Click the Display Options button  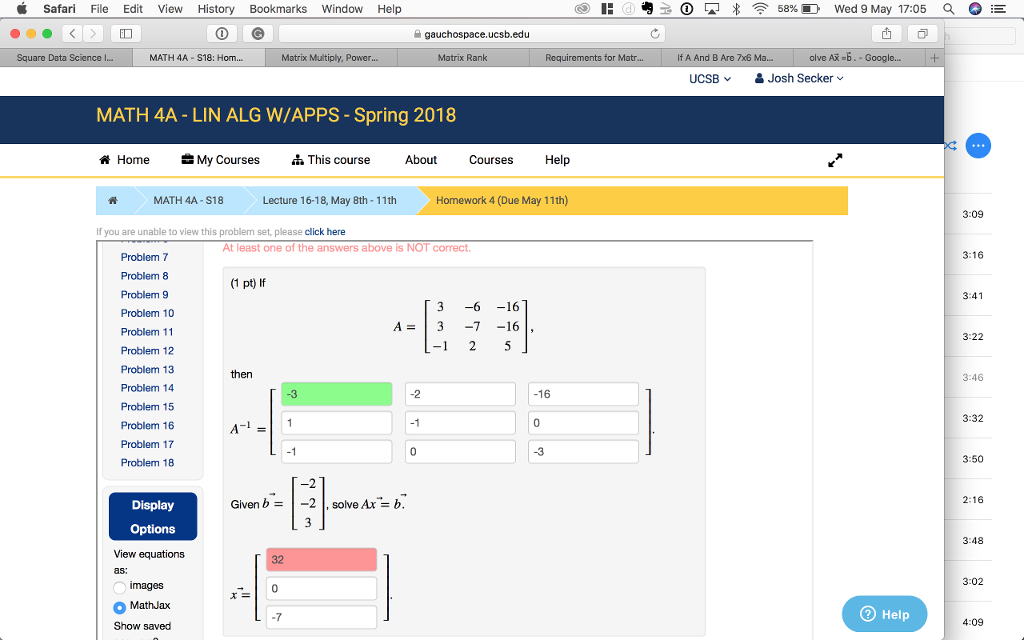click(152, 515)
